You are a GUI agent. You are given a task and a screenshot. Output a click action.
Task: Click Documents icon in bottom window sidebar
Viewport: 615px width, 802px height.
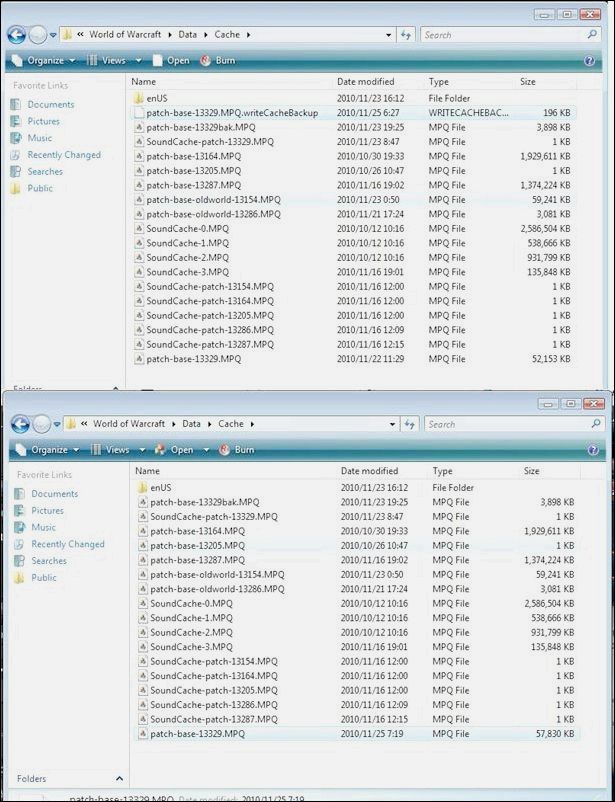pos(19,494)
